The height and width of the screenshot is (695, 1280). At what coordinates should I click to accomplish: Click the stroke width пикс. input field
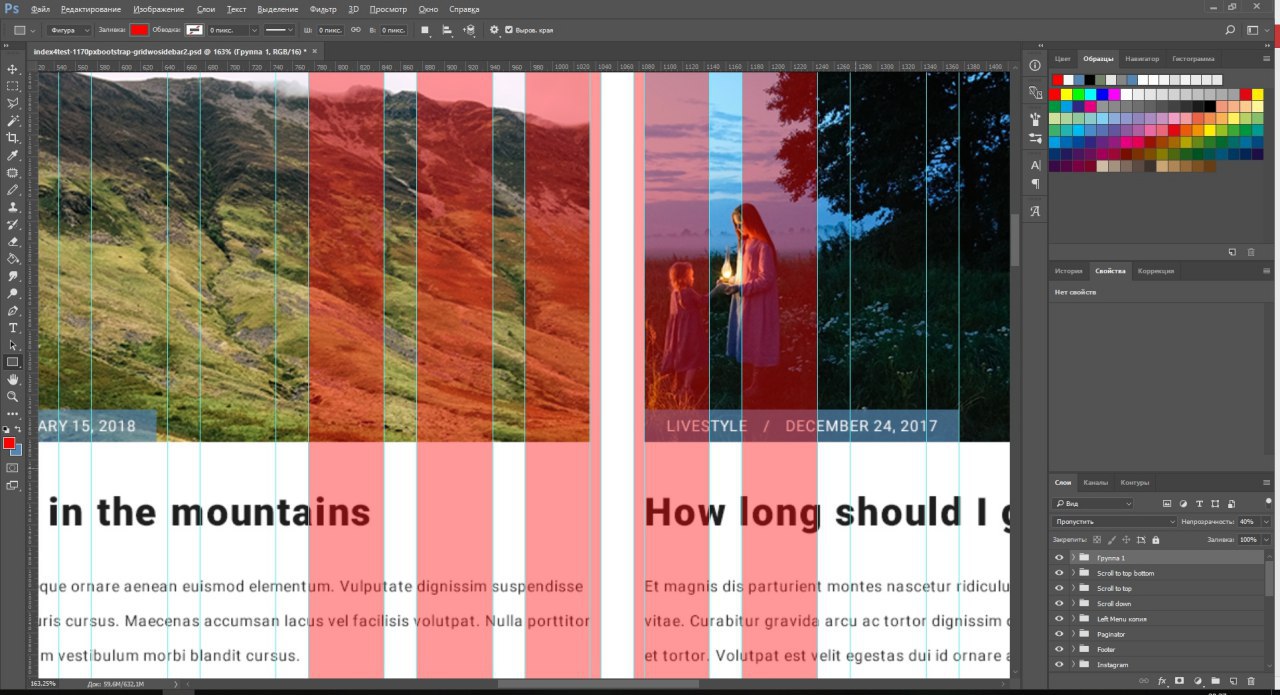(230, 30)
